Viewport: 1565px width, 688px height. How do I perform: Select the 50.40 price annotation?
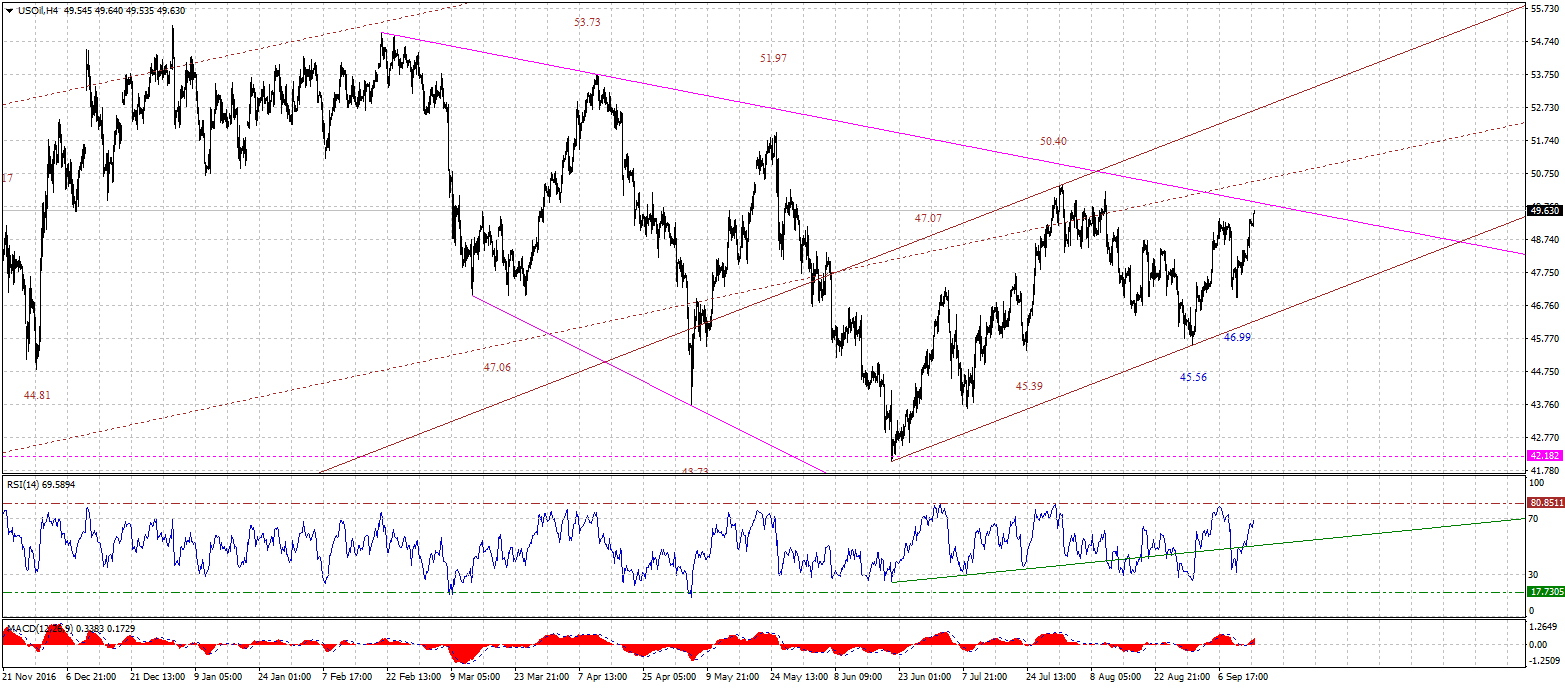[1053, 141]
